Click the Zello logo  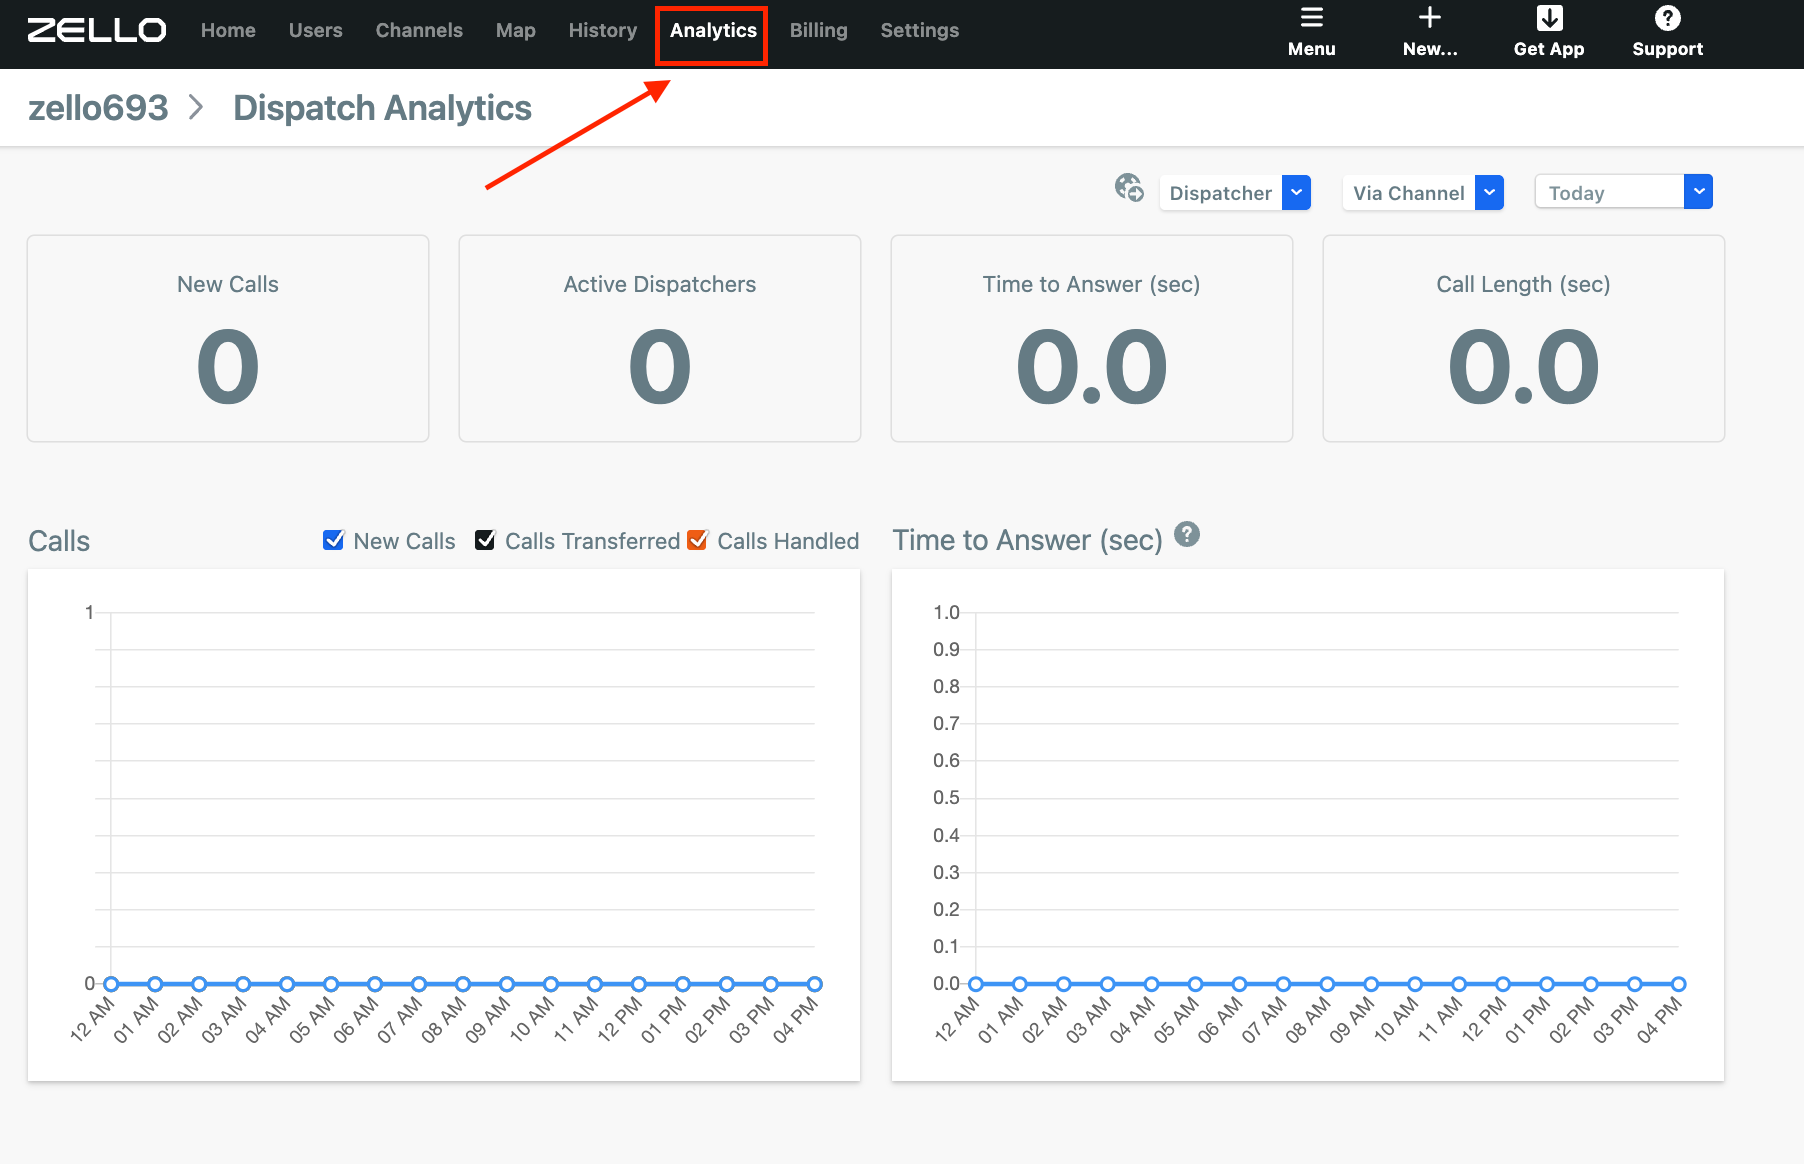coord(97,30)
